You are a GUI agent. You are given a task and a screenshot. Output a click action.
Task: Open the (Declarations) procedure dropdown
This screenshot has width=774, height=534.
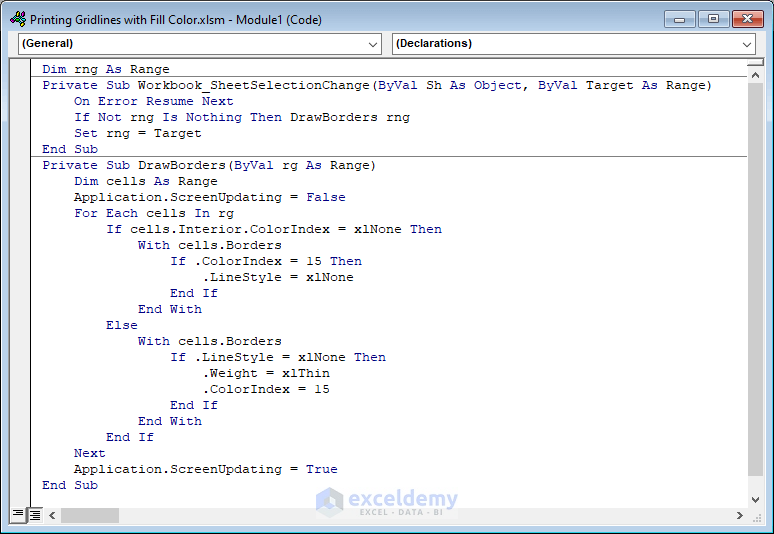574,44
